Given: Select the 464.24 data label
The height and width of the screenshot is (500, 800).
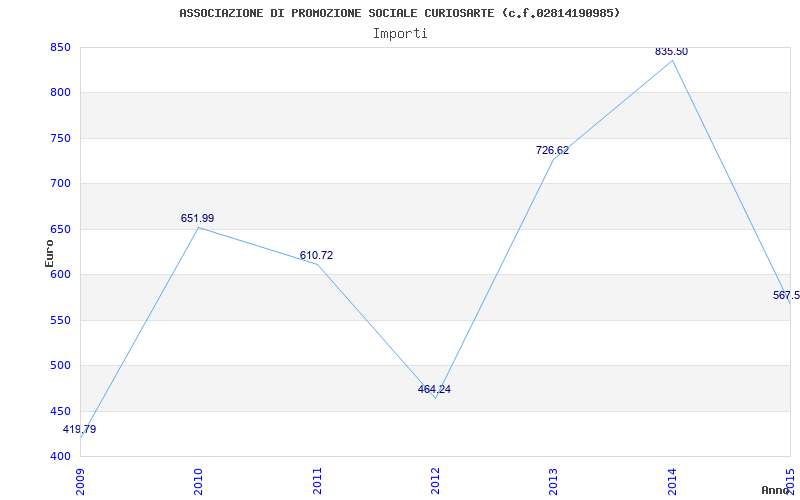Looking at the screenshot, I should (x=434, y=389).
